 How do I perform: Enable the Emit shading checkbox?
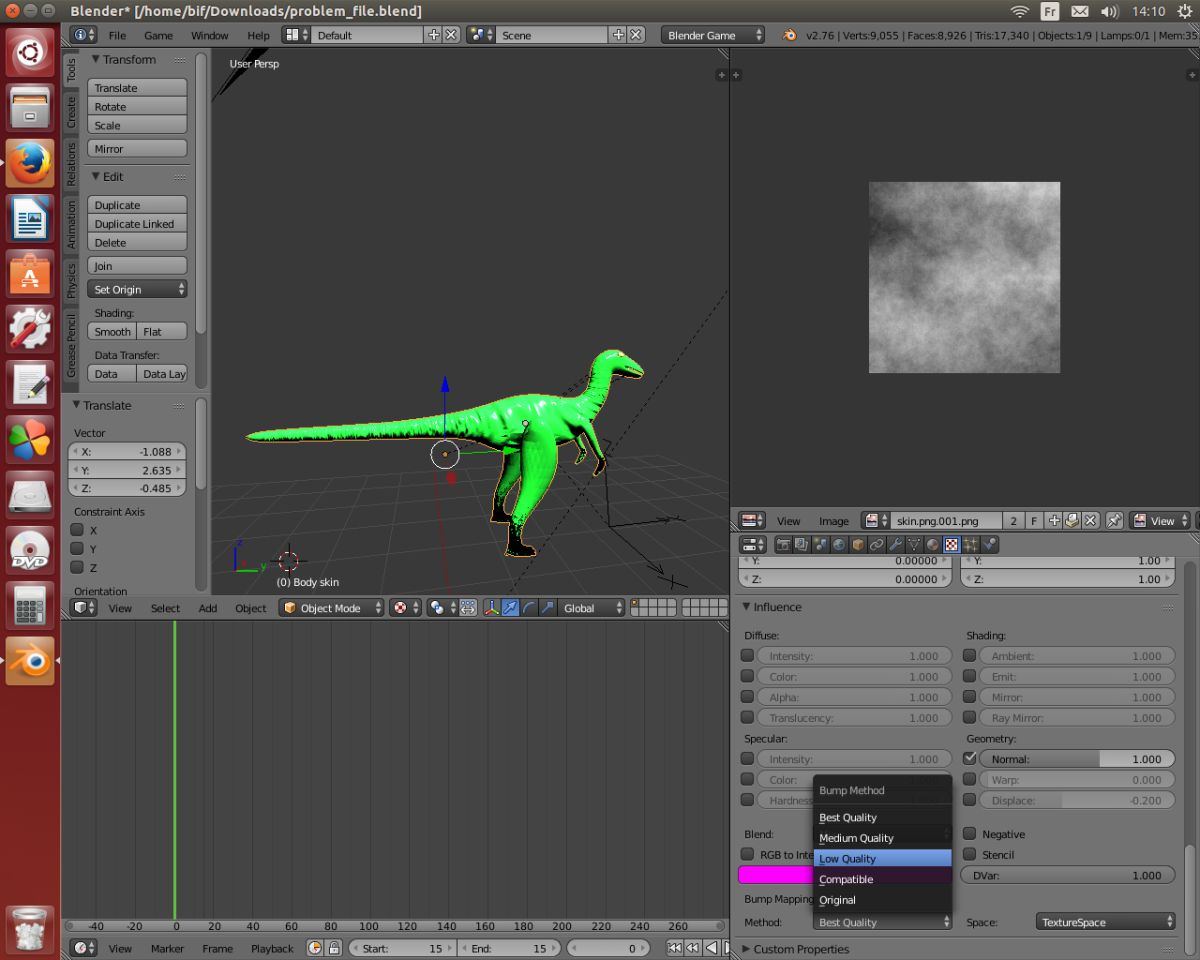tap(969, 677)
